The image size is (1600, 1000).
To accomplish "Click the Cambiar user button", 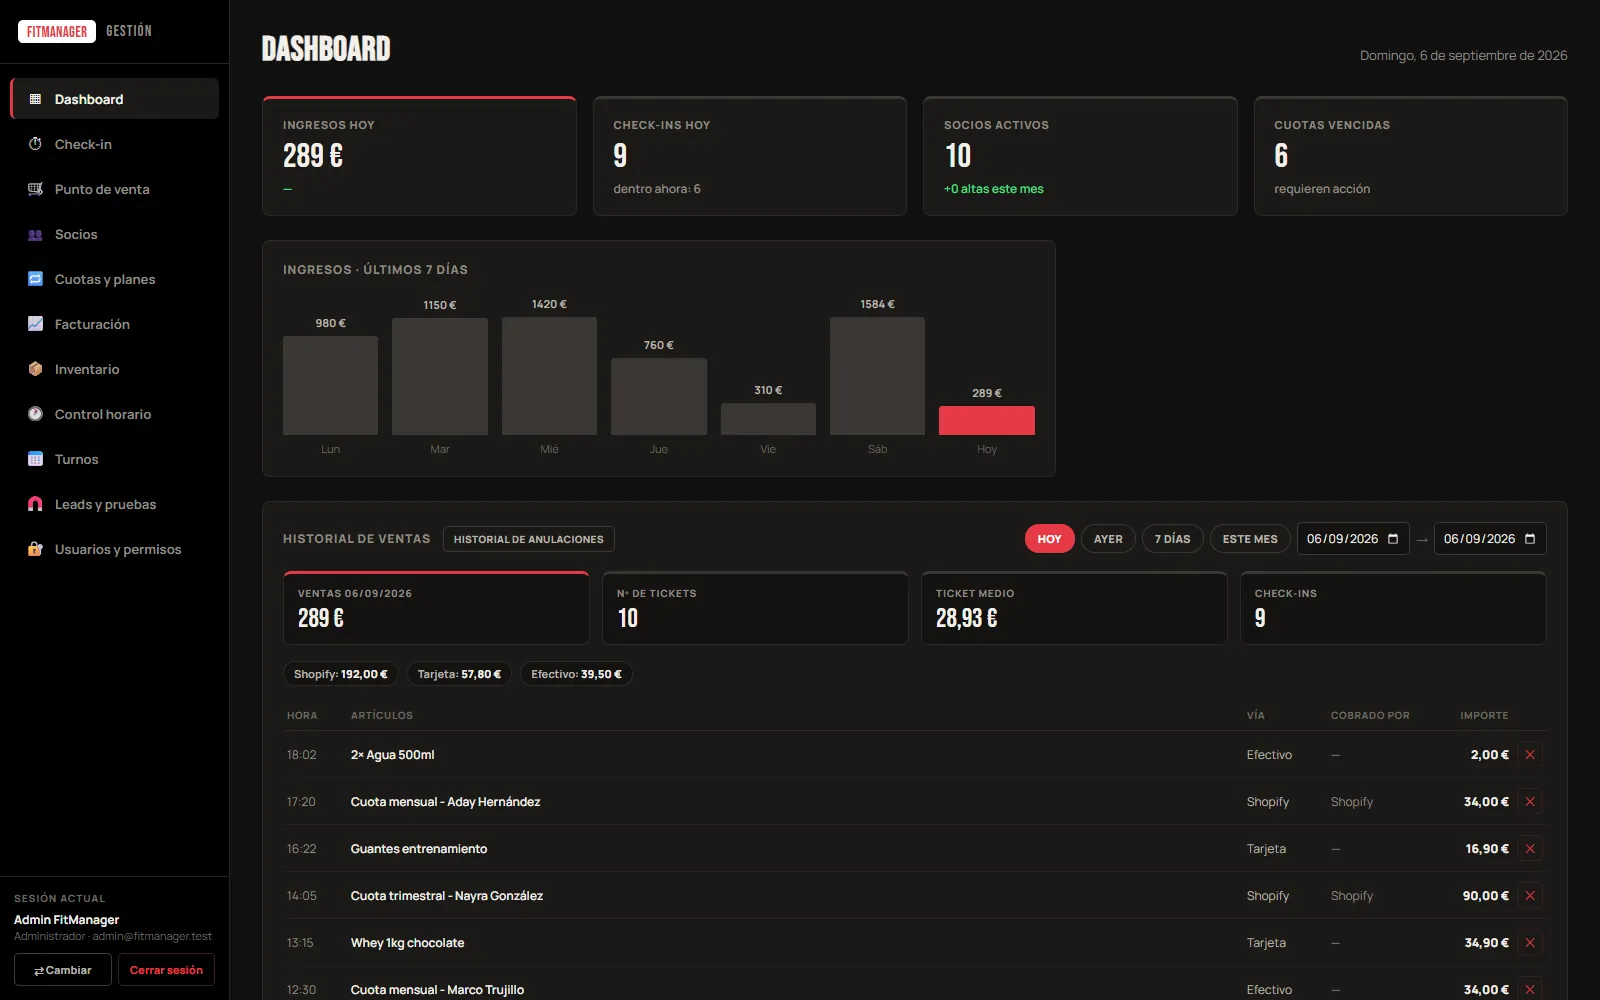I will click(x=63, y=970).
